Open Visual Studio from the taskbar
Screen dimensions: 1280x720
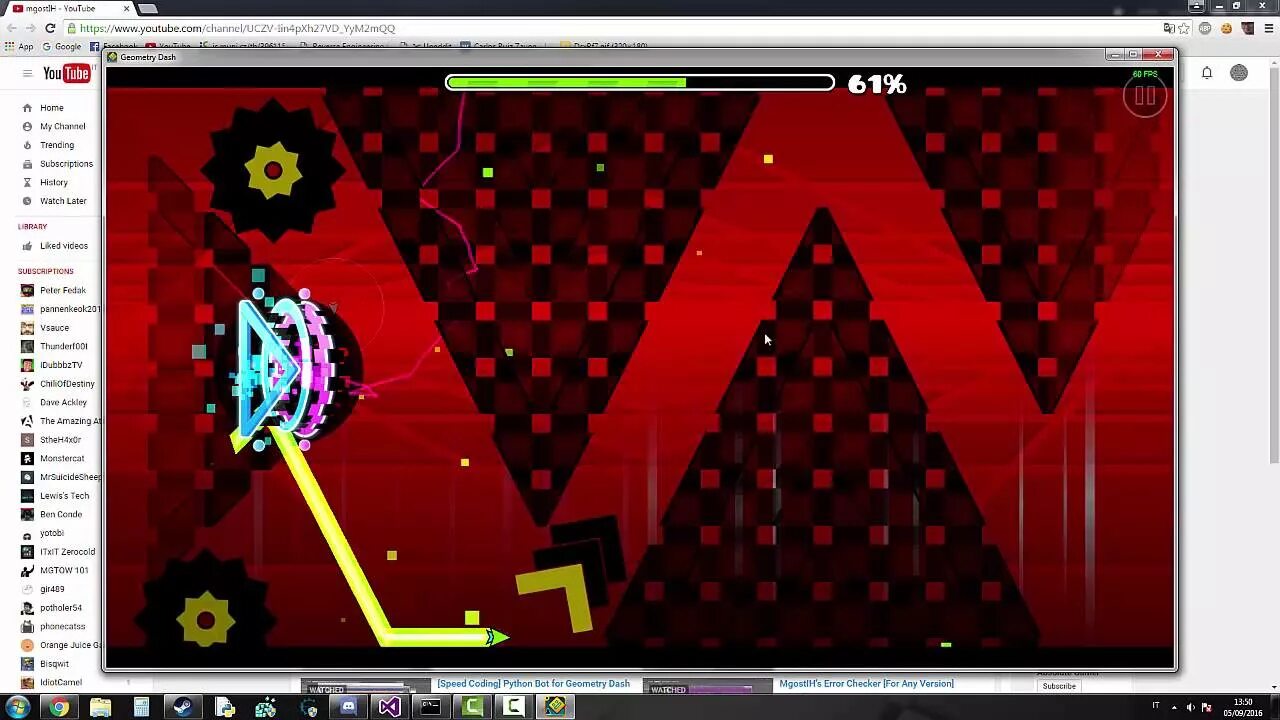point(389,707)
